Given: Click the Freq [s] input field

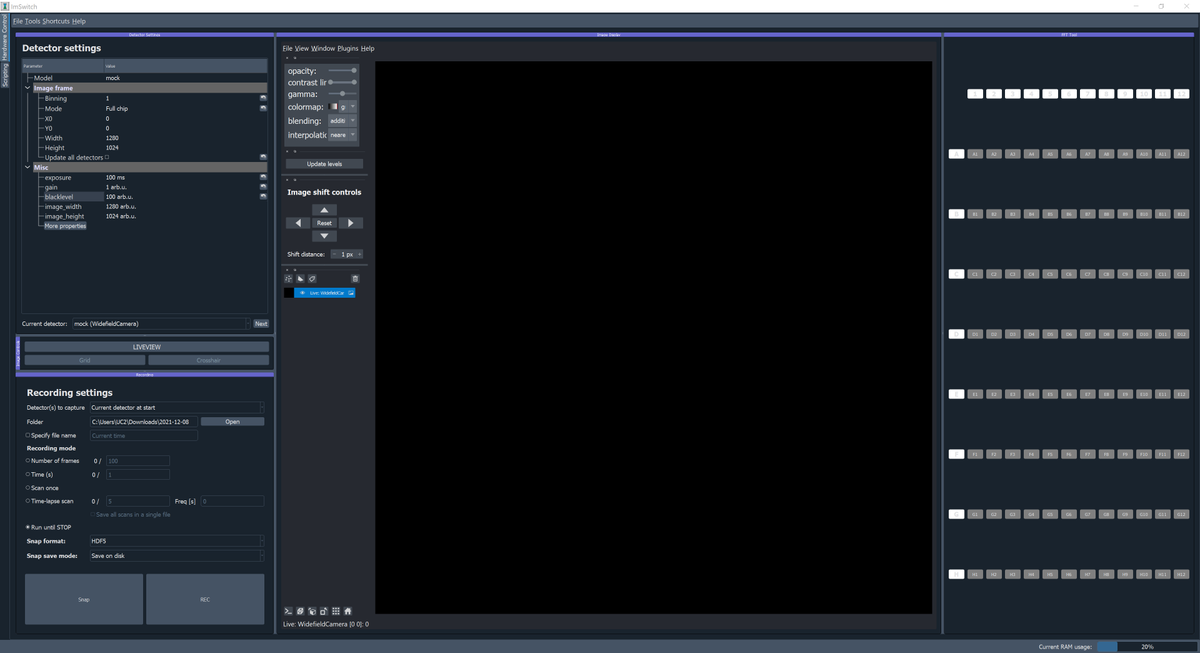Looking at the screenshot, I should tap(230, 501).
